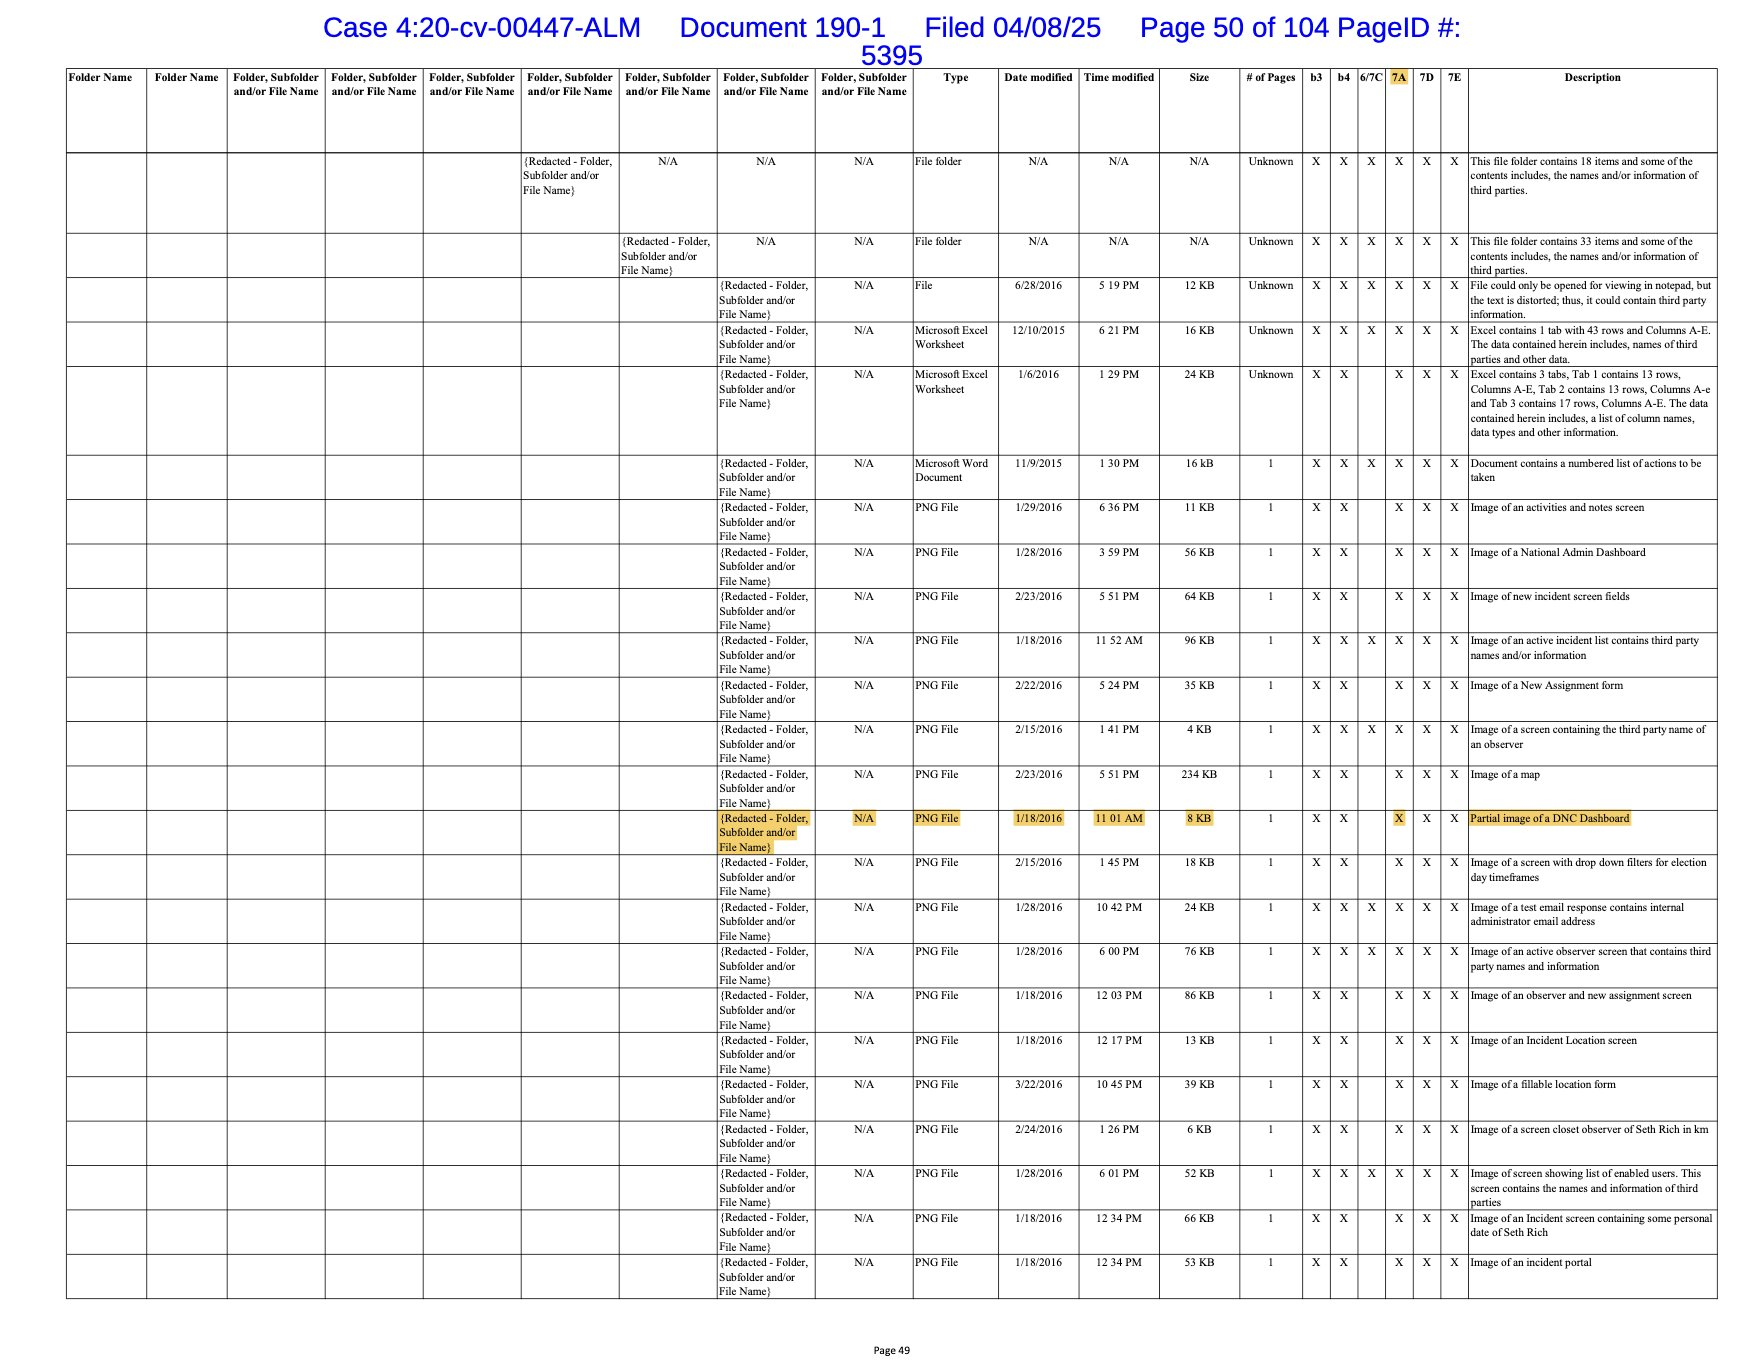This screenshot has height=1368, width=1760.
Task: Click 'Image of an activities and notes screen'
Action: [x=1557, y=508]
